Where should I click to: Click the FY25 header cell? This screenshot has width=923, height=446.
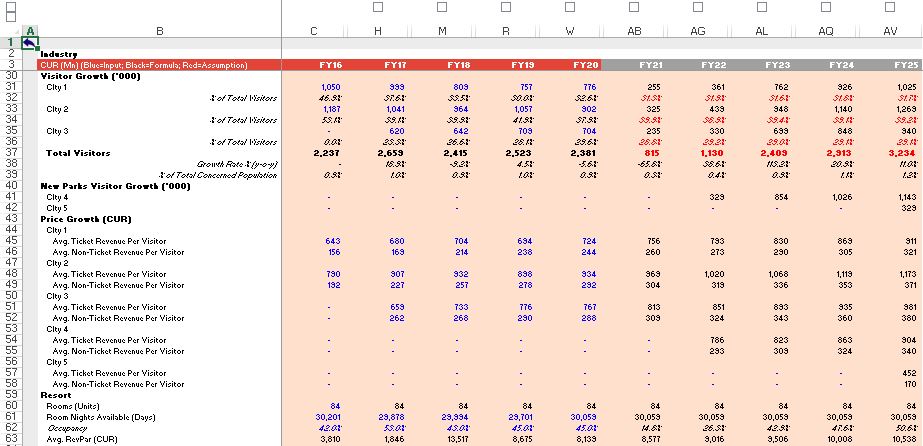click(x=891, y=65)
